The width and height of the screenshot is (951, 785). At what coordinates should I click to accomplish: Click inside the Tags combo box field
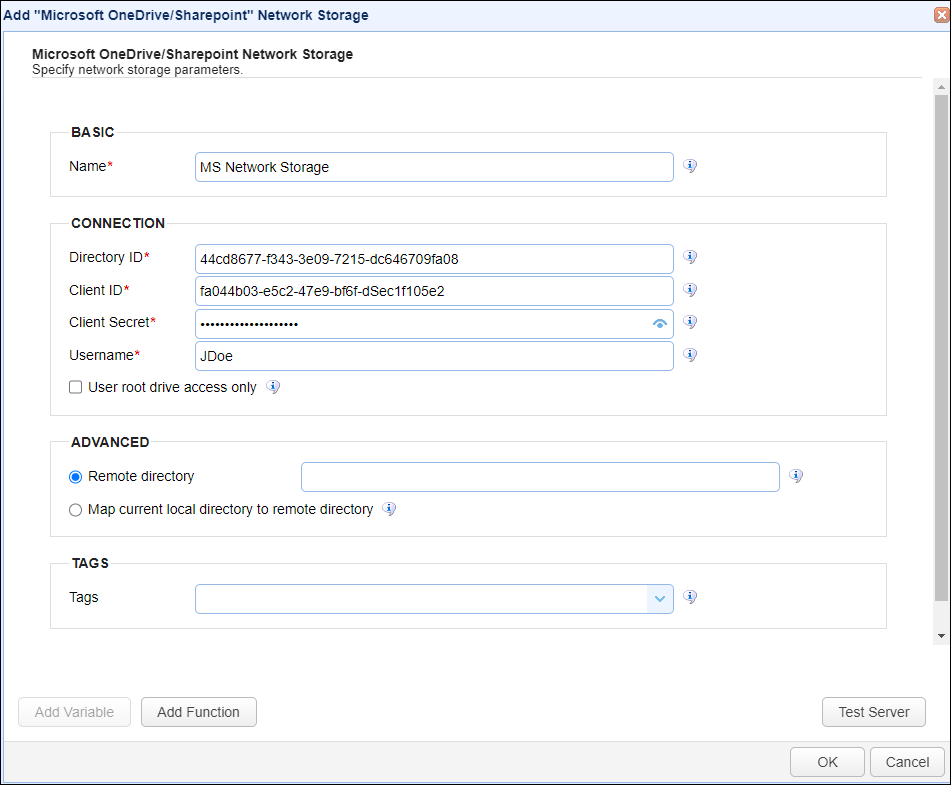(422, 599)
